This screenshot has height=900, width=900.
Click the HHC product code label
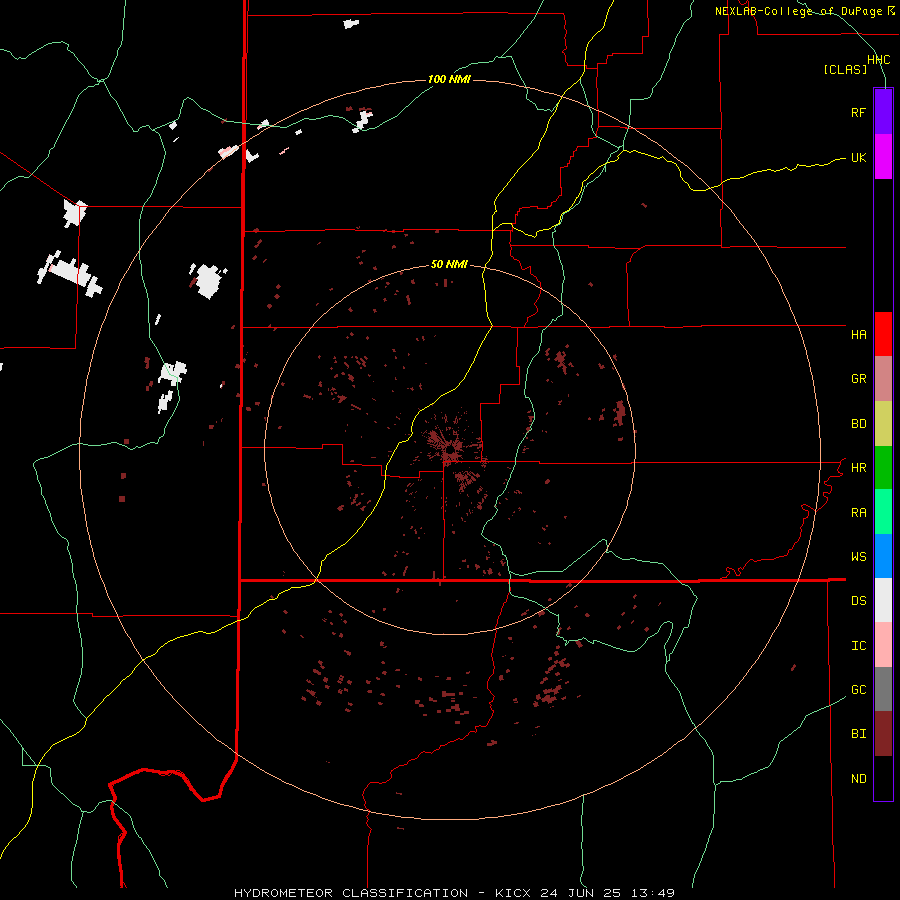[878, 60]
